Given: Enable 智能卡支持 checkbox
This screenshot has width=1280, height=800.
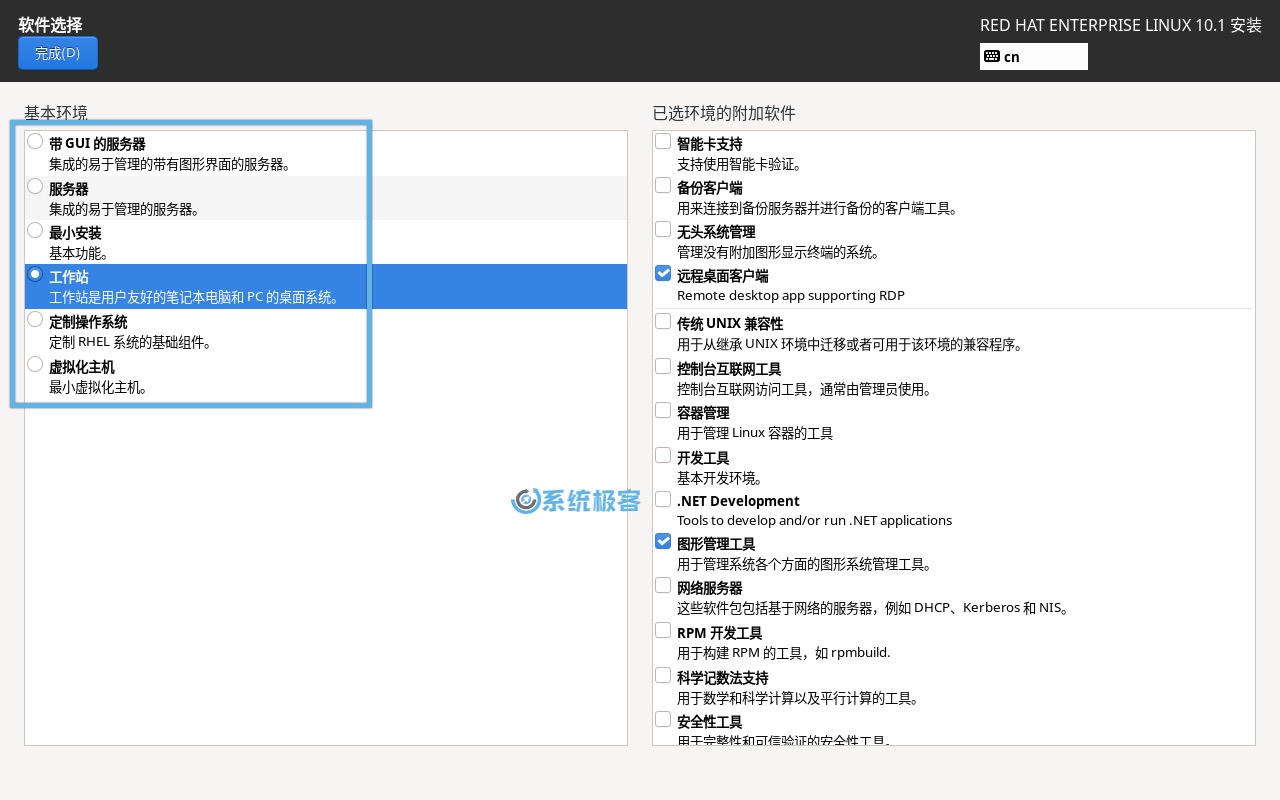Looking at the screenshot, I should (x=663, y=141).
